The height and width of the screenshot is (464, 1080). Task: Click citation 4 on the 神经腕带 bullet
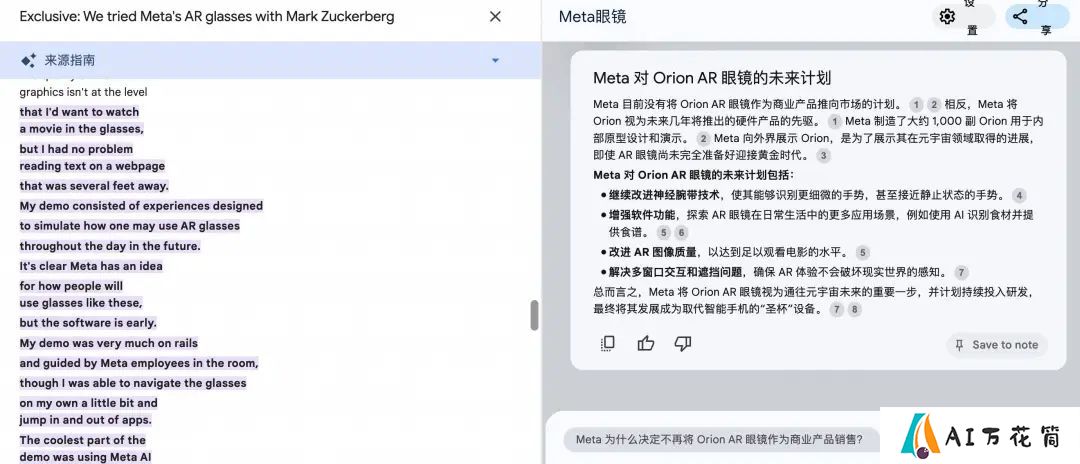coord(1019,196)
